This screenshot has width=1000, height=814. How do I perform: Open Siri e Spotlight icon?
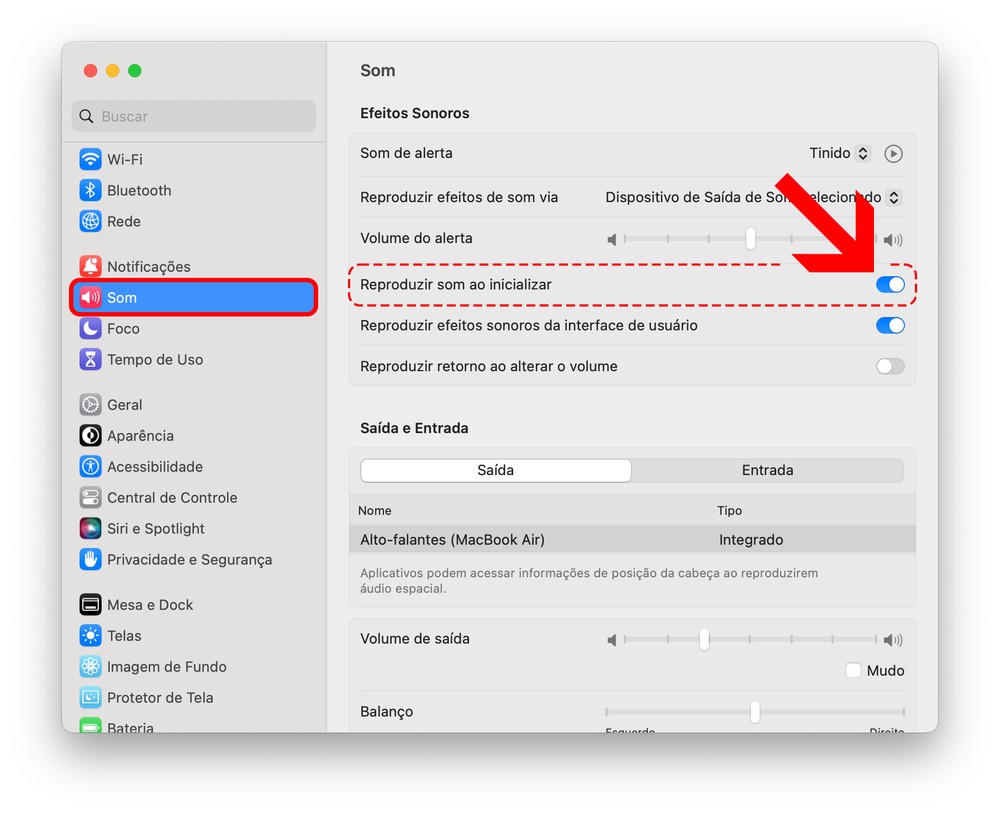tap(90, 528)
